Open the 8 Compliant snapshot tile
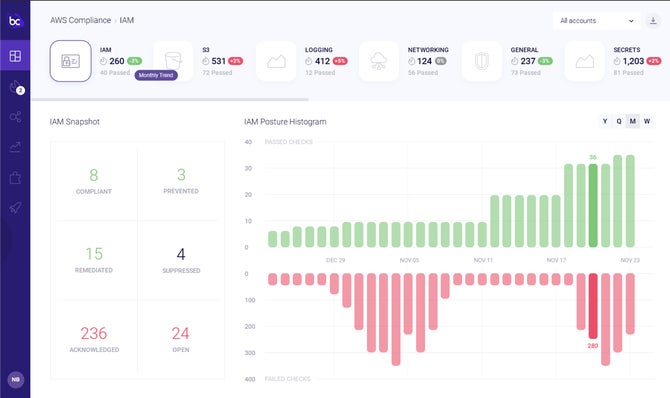The height and width of the screenshot is (398, 670). coord(94,181)
